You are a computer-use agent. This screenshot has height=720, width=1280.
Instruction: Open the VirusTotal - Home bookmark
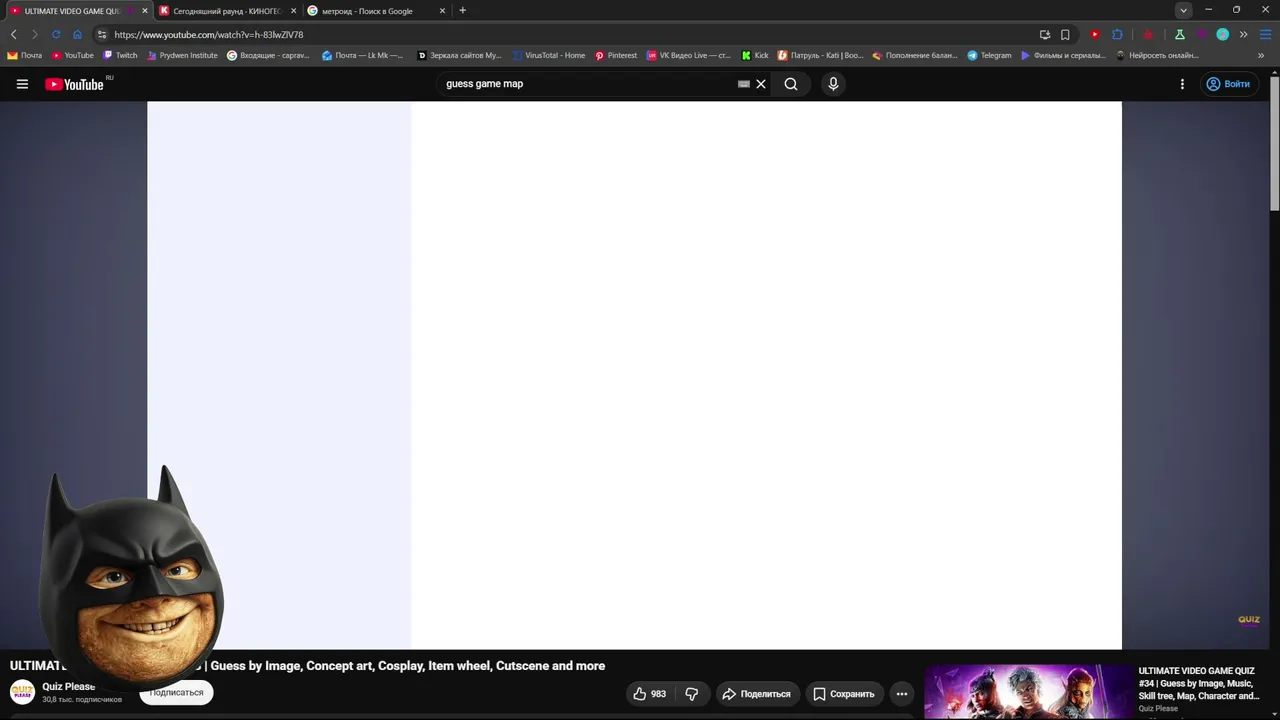(548, 56)
